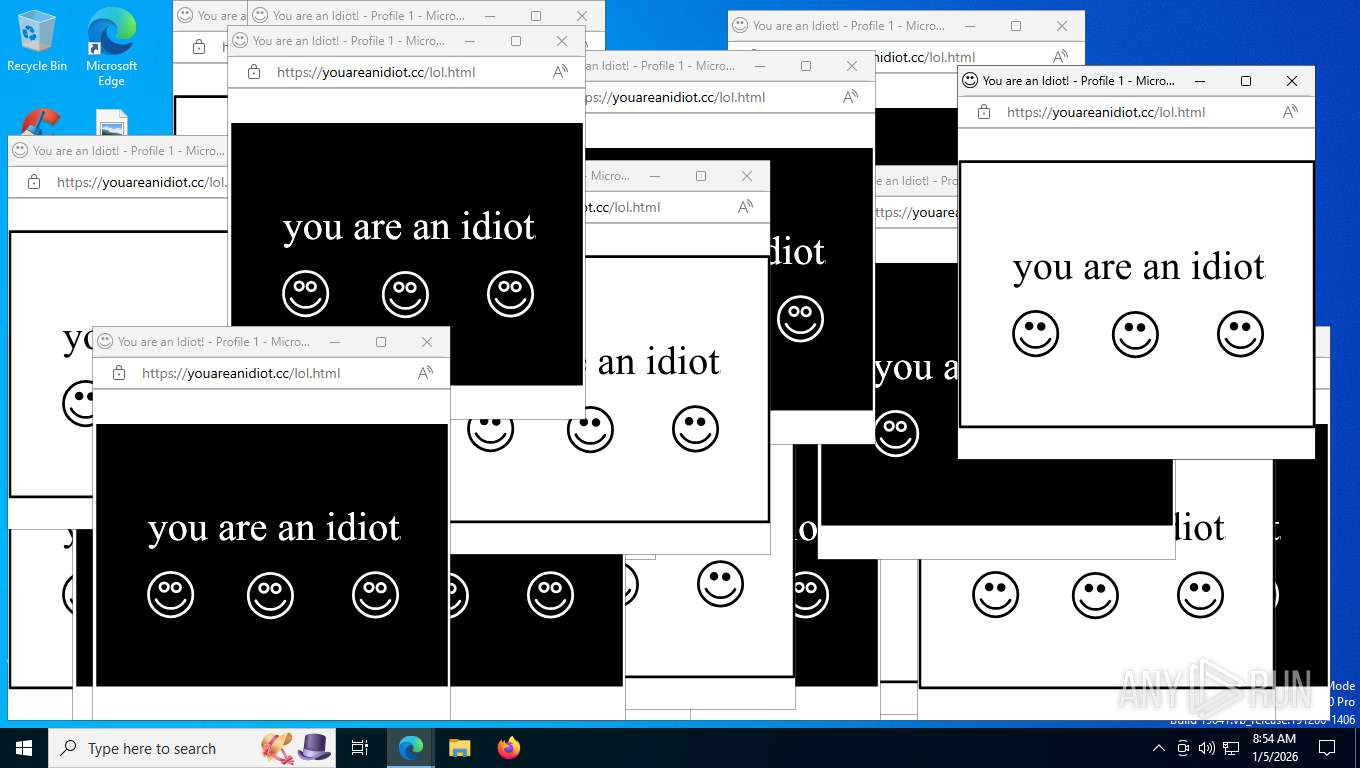The image size is (1360, 768).
Task: Open the notification center
Action: click(1327, 748)
